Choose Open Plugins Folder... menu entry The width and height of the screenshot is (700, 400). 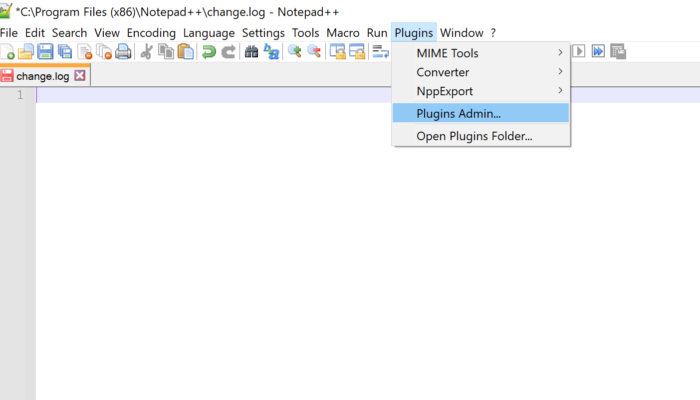(x=474, y=136)
